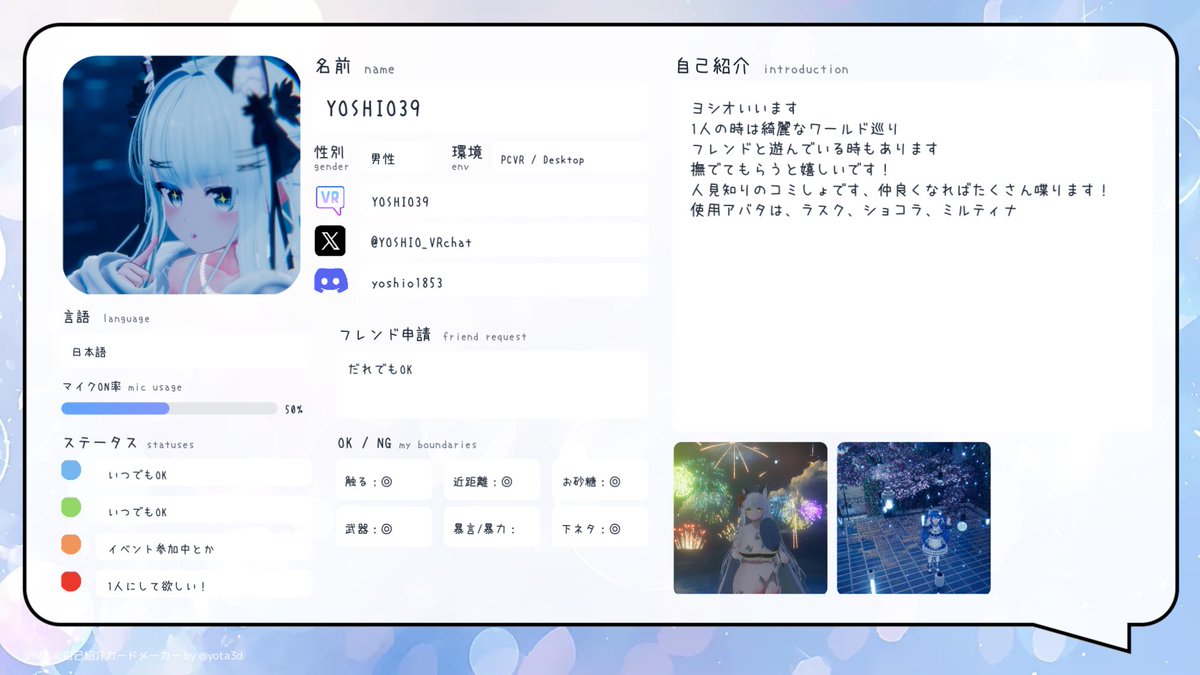Click the お砂糖 boundary cell

[600, 480]
